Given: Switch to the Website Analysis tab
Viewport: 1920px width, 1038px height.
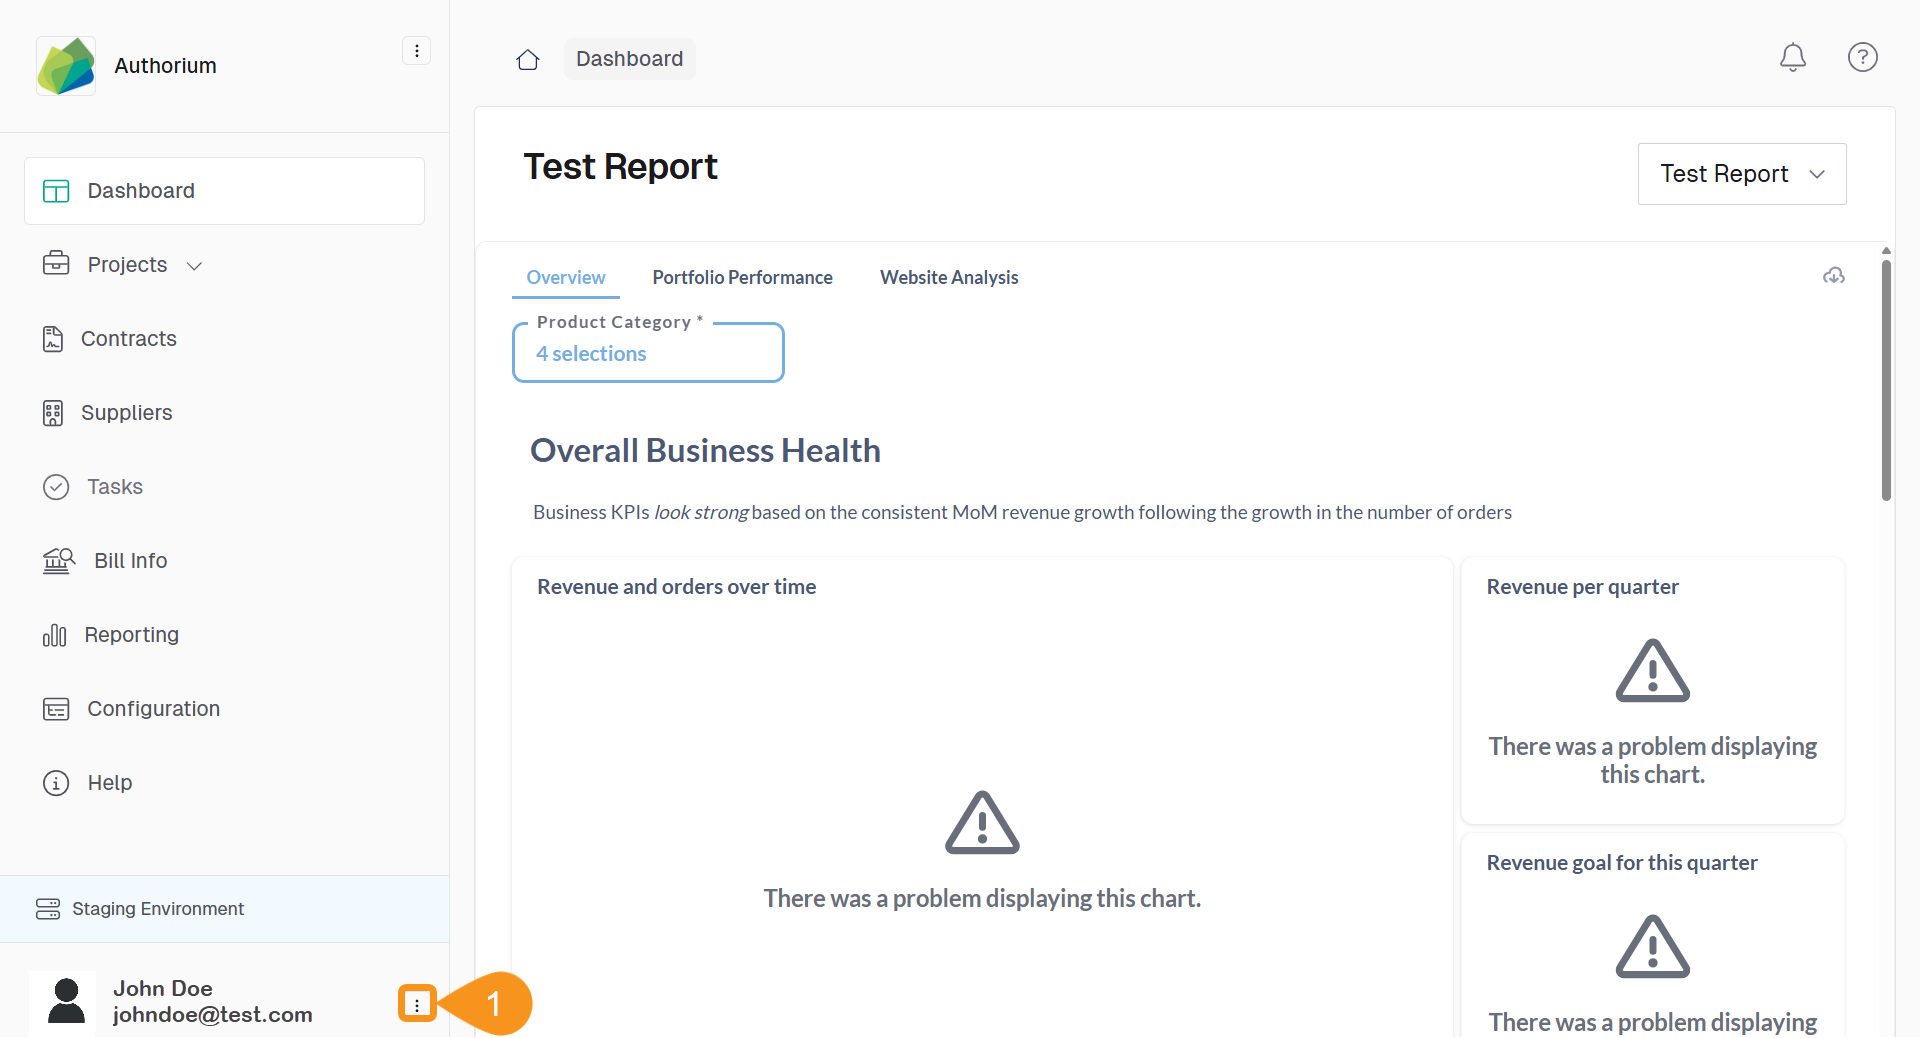Looking at the screenshot, I should pos(949,278).
